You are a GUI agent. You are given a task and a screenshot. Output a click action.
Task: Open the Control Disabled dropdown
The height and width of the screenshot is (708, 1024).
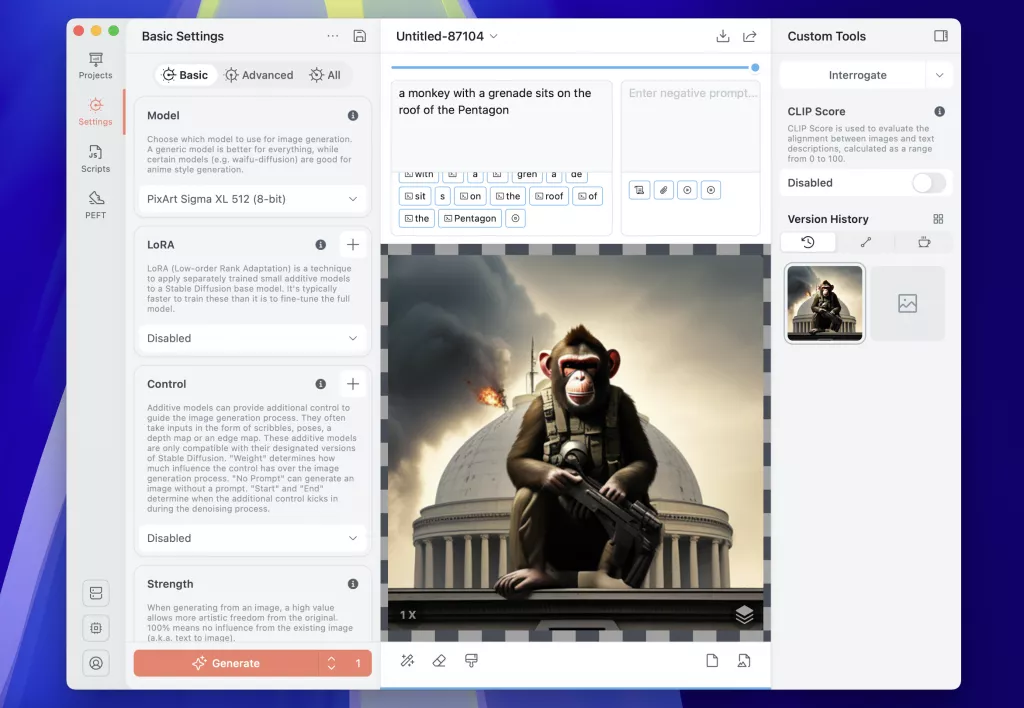(x=252, y=538)
